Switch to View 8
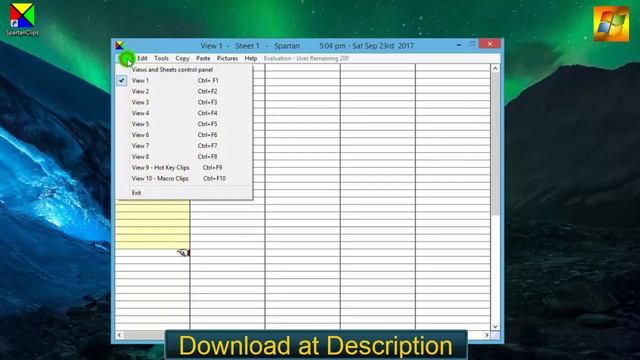 coord(184,157)
